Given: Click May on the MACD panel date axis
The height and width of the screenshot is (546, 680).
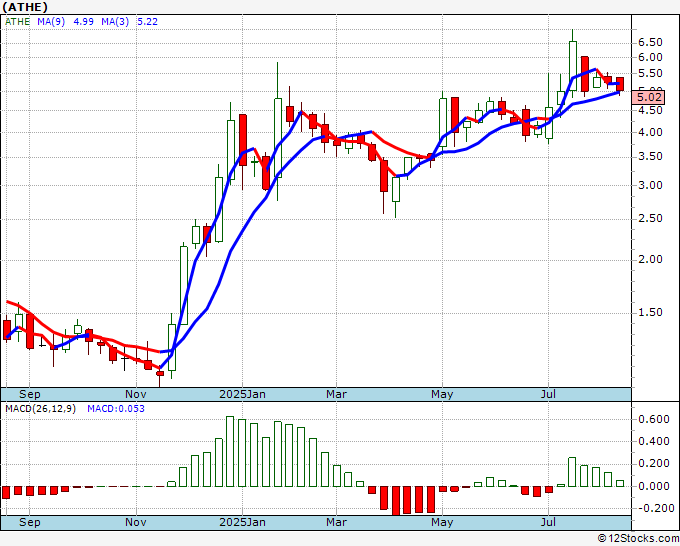Looking at the screenshot, I should click(x=442, y=522).
